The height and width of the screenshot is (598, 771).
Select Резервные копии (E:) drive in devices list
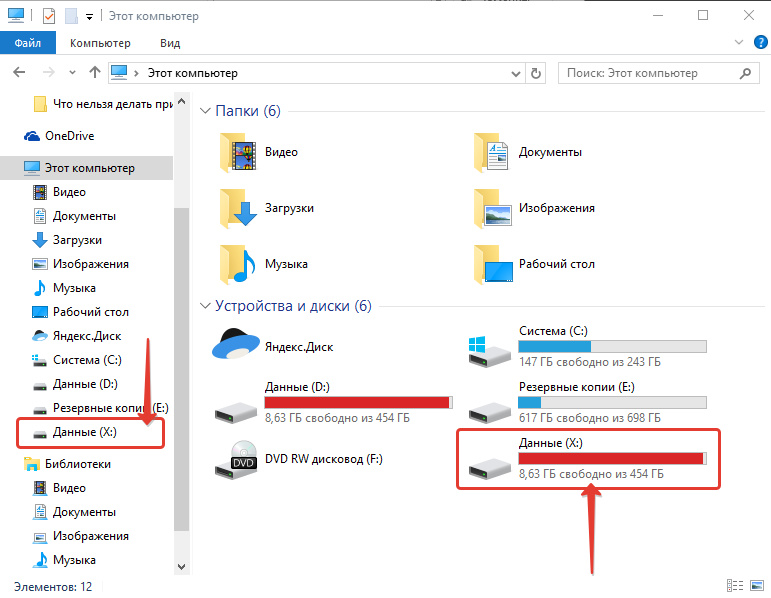588,403
